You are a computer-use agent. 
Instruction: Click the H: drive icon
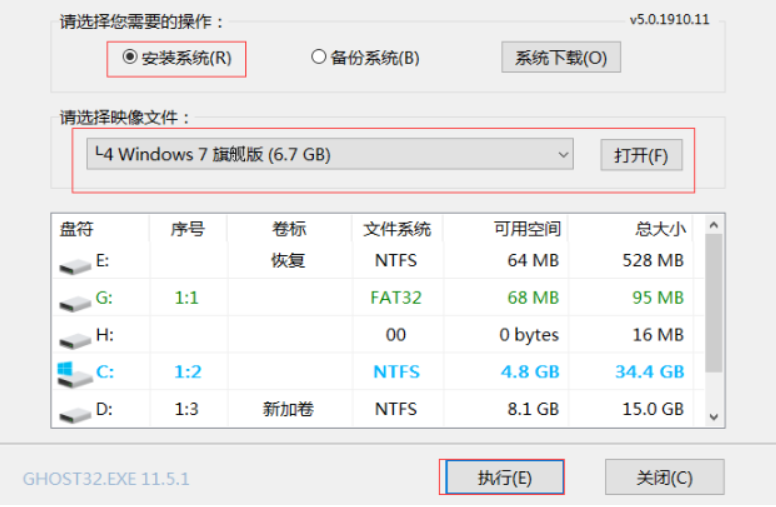pos(75,339)
